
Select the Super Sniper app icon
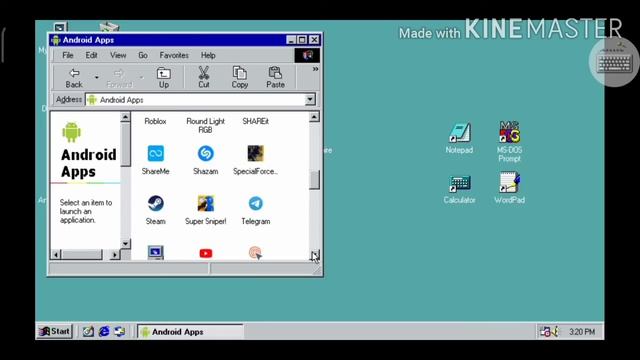(206, 204)
